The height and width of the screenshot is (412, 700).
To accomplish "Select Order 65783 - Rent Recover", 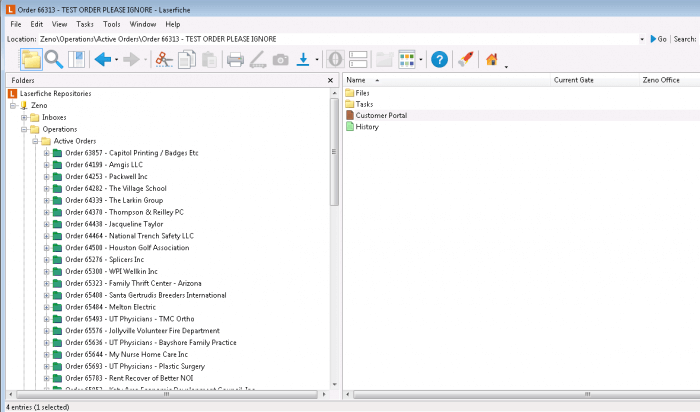I will pos(129,378).
